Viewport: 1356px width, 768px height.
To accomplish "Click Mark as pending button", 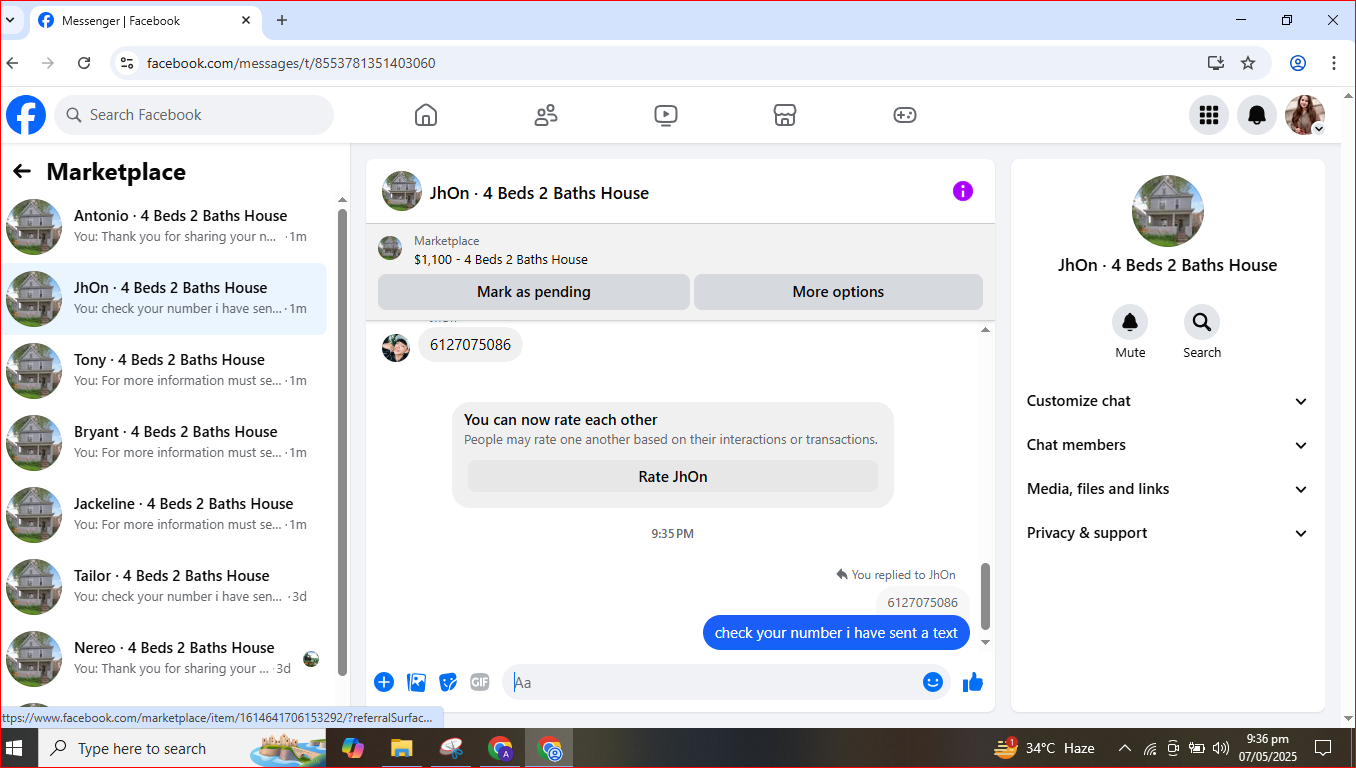I will point(534,292).
